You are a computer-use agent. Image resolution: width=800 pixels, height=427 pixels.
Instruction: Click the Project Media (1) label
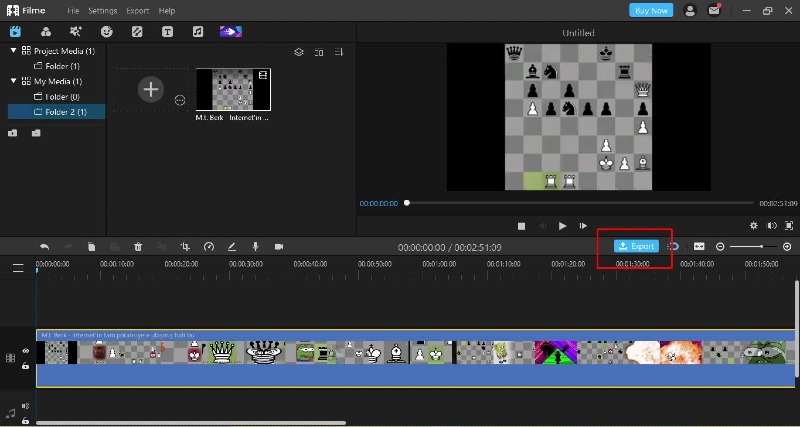(64, 51)
